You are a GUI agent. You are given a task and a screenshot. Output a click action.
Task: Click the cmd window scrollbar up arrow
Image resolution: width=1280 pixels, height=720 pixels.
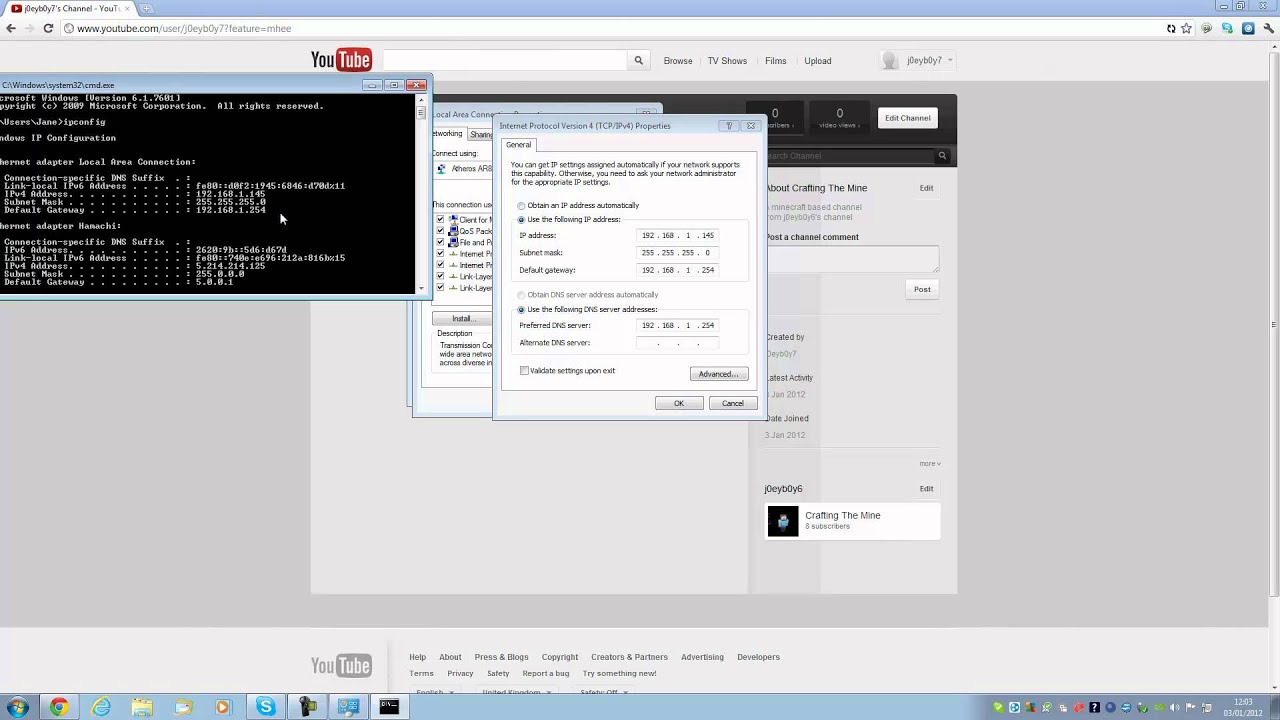point(421,100)
